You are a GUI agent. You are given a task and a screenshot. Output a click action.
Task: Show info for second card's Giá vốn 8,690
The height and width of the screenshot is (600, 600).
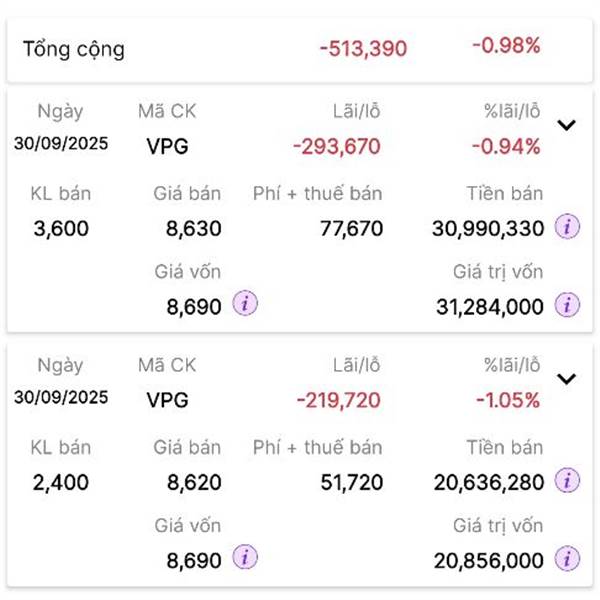244,558
